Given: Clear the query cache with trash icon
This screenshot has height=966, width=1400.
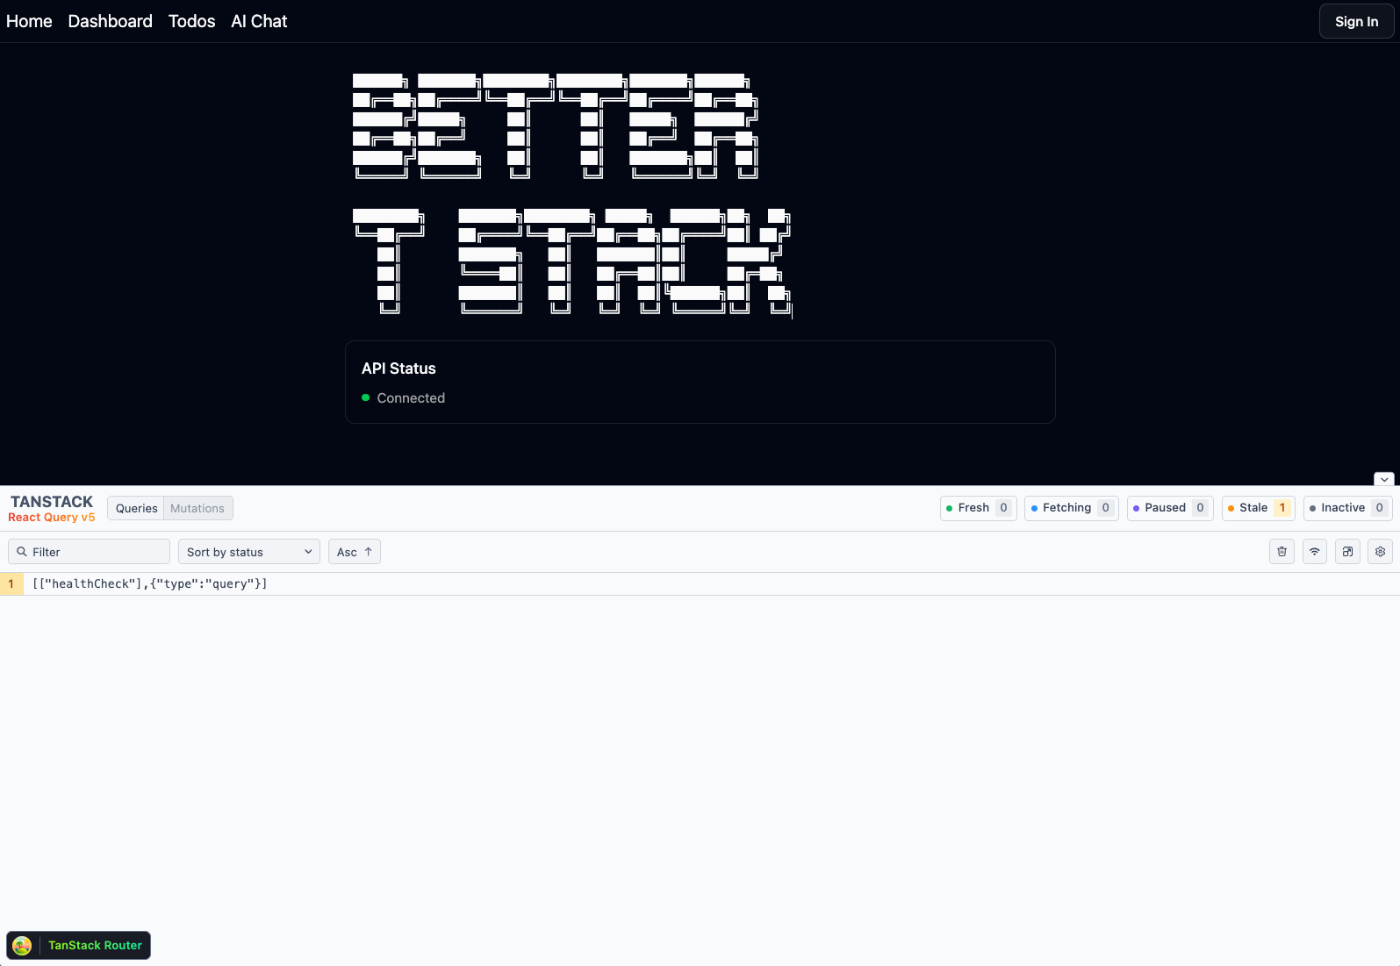Looking at the screenshot, I should click(1282, 551).
